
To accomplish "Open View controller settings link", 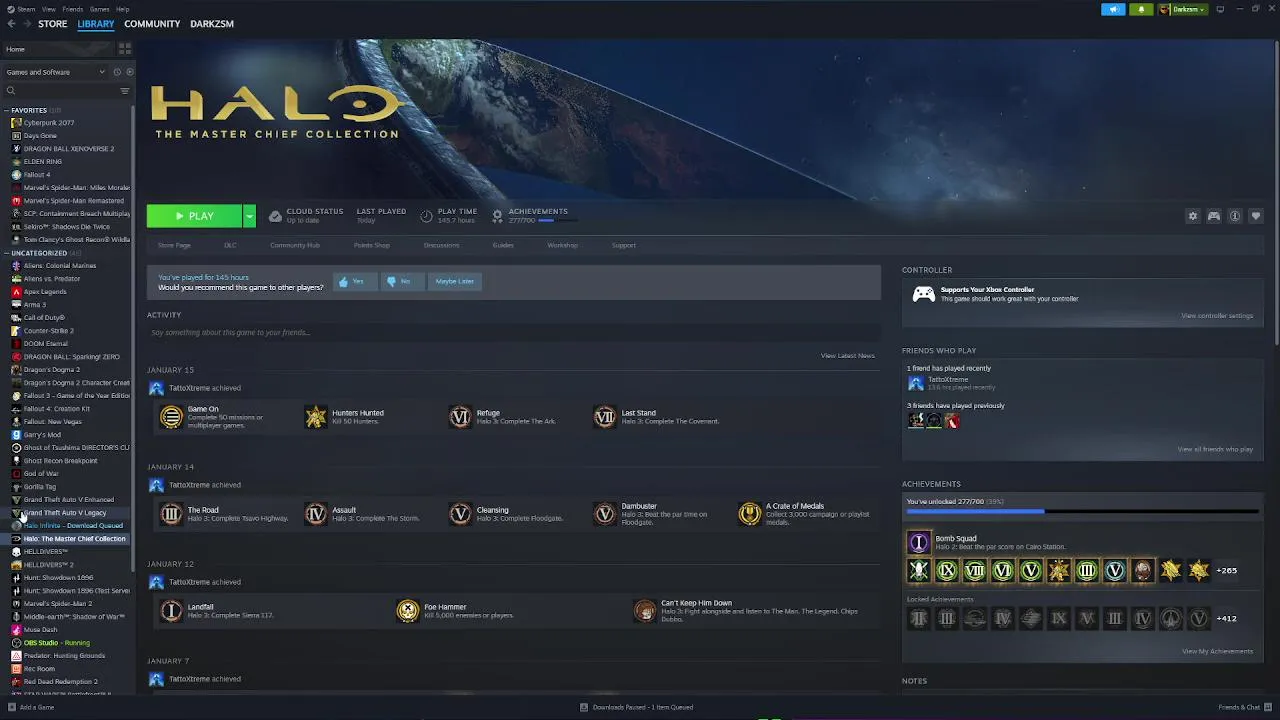I will pos(1217,316).
